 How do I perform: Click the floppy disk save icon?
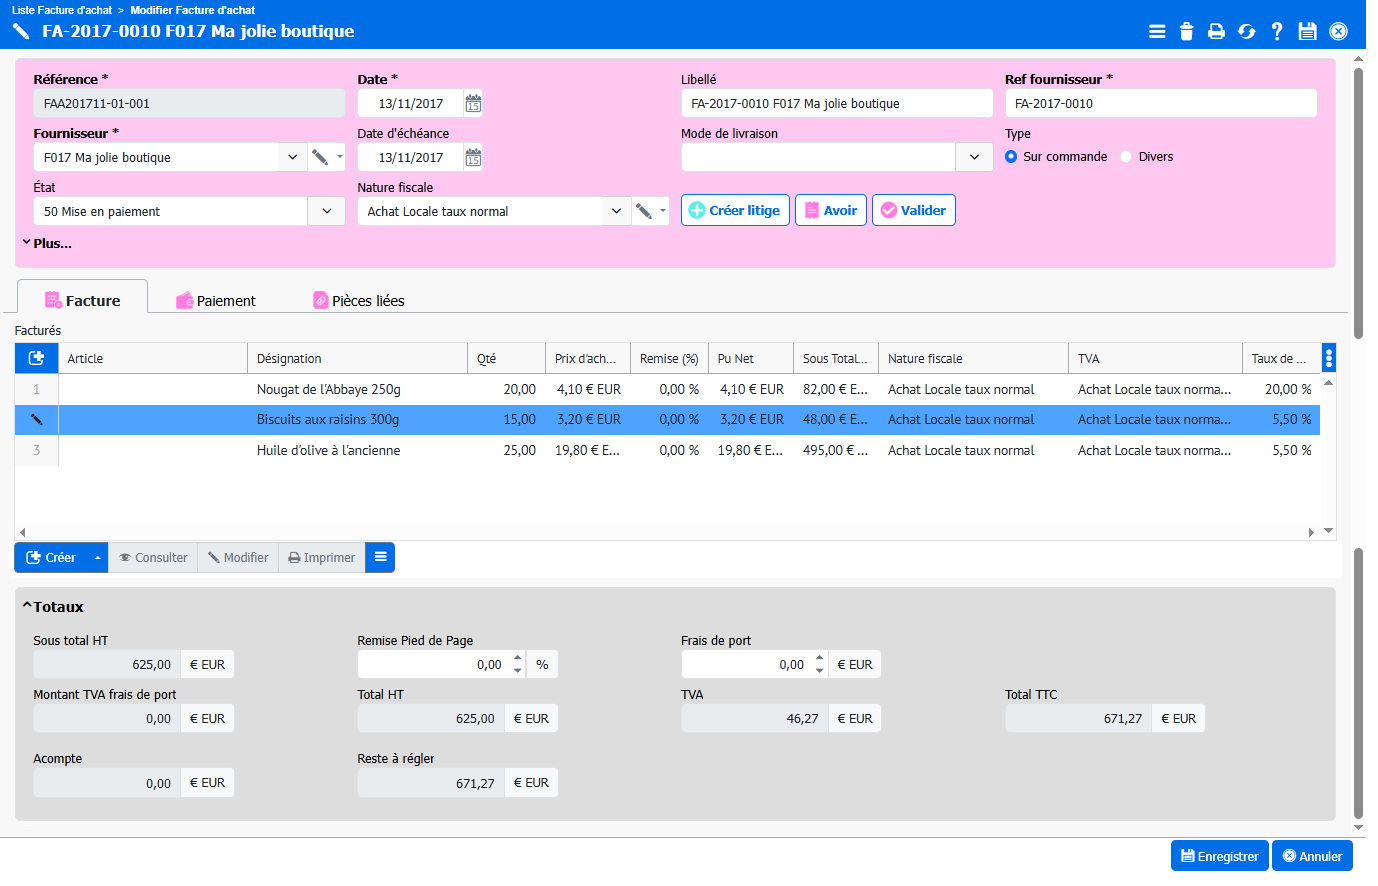1307,31
